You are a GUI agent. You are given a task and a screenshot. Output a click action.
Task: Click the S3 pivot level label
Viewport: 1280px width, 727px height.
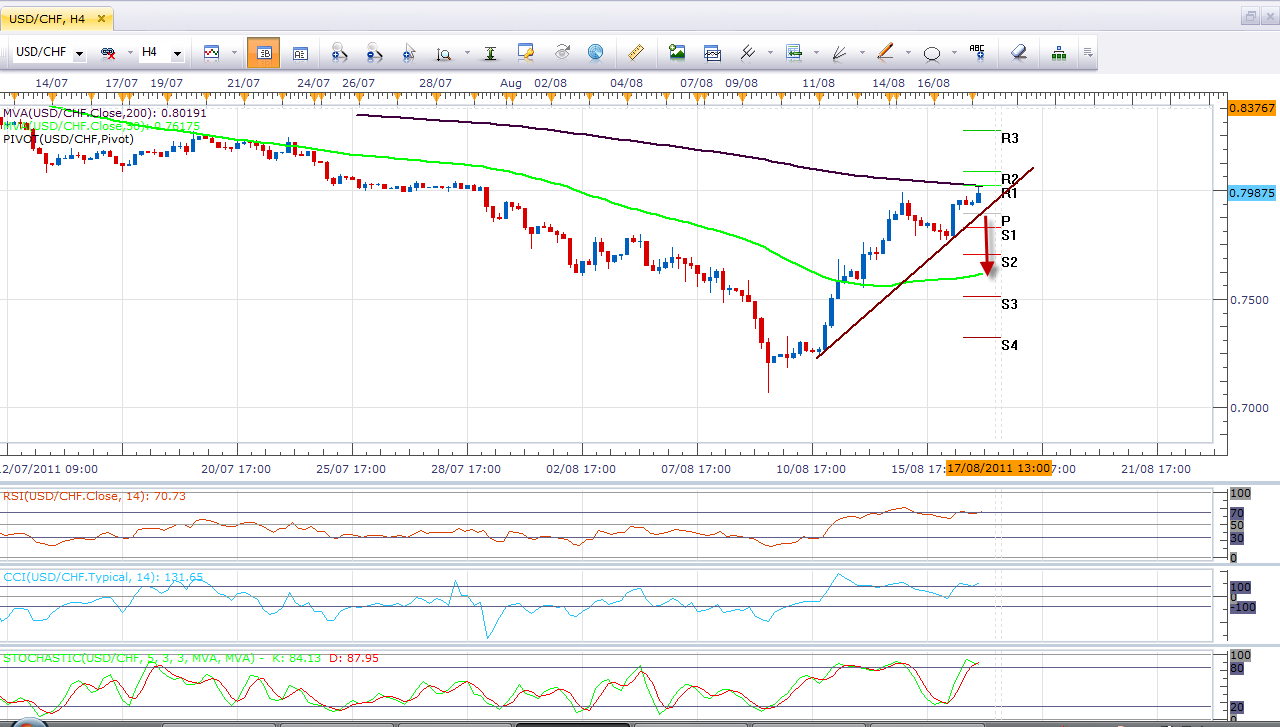(1009, 304)
